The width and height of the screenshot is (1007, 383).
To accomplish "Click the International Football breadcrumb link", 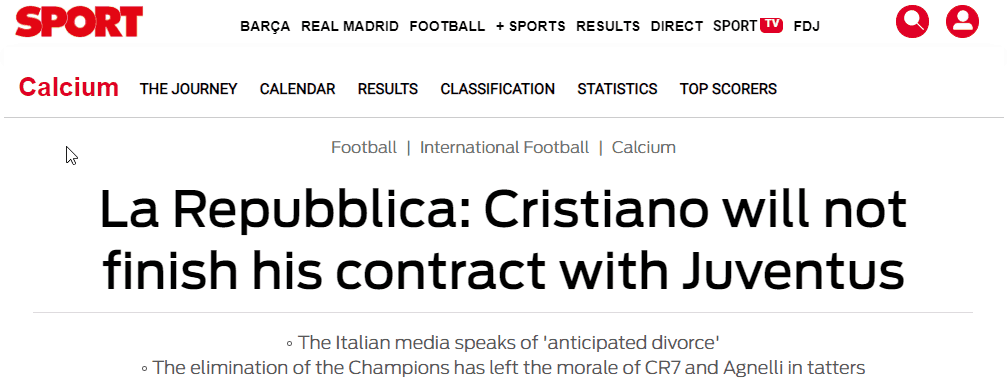I will (x=504, y=148).
